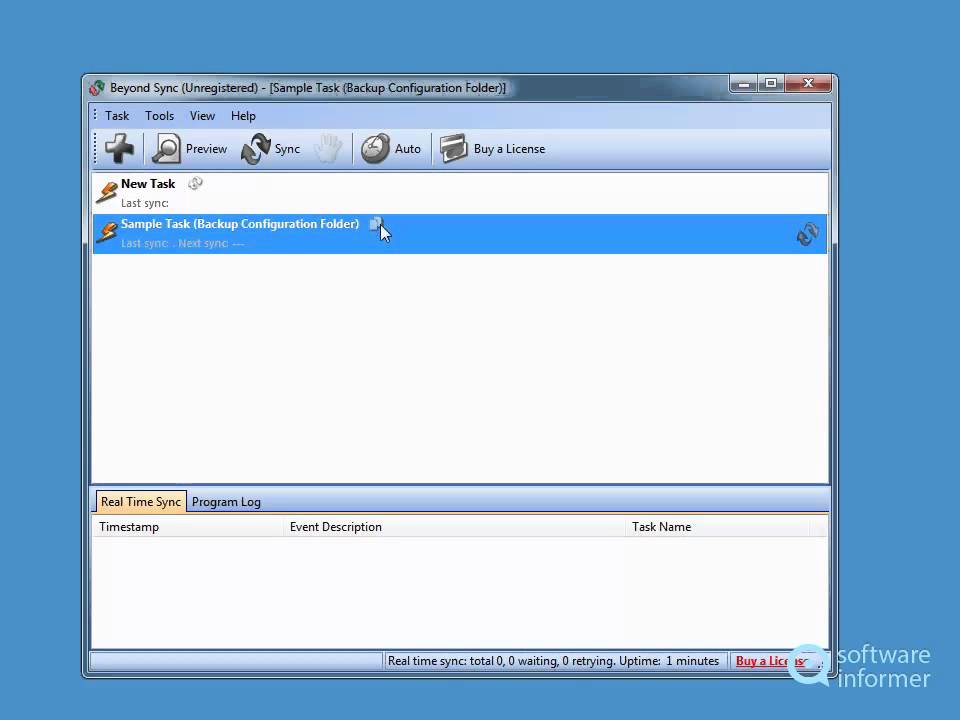Maximize the Beyond Sync window

coord(771,84)
